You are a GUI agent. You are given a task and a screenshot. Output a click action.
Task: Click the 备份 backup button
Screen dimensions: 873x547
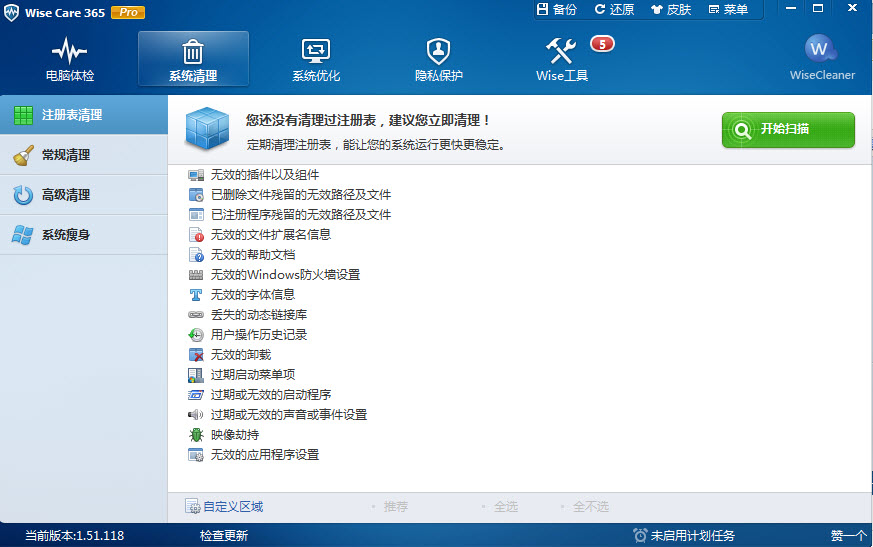tap(556, 9)
